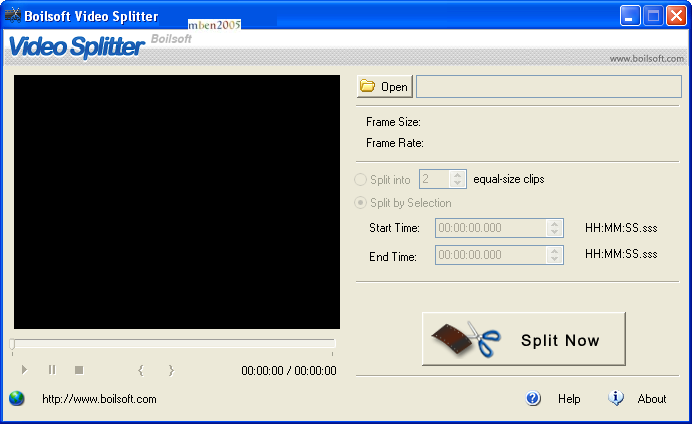Increase the clip count stepper arrow
The height and width of the screenshot is (424, 692).
(458, 175)
